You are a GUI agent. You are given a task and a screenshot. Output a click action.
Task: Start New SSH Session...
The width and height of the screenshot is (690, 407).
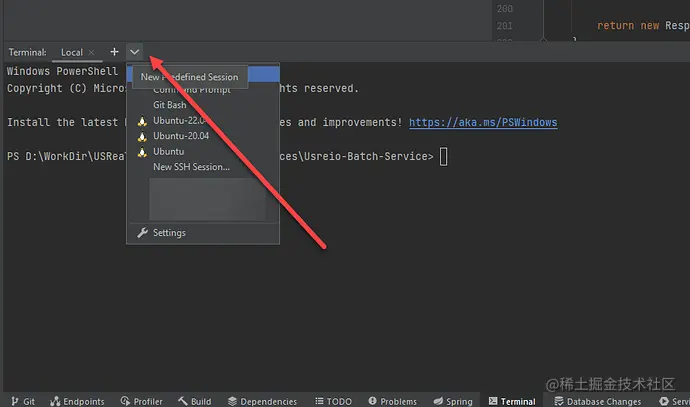pos(203,167)
